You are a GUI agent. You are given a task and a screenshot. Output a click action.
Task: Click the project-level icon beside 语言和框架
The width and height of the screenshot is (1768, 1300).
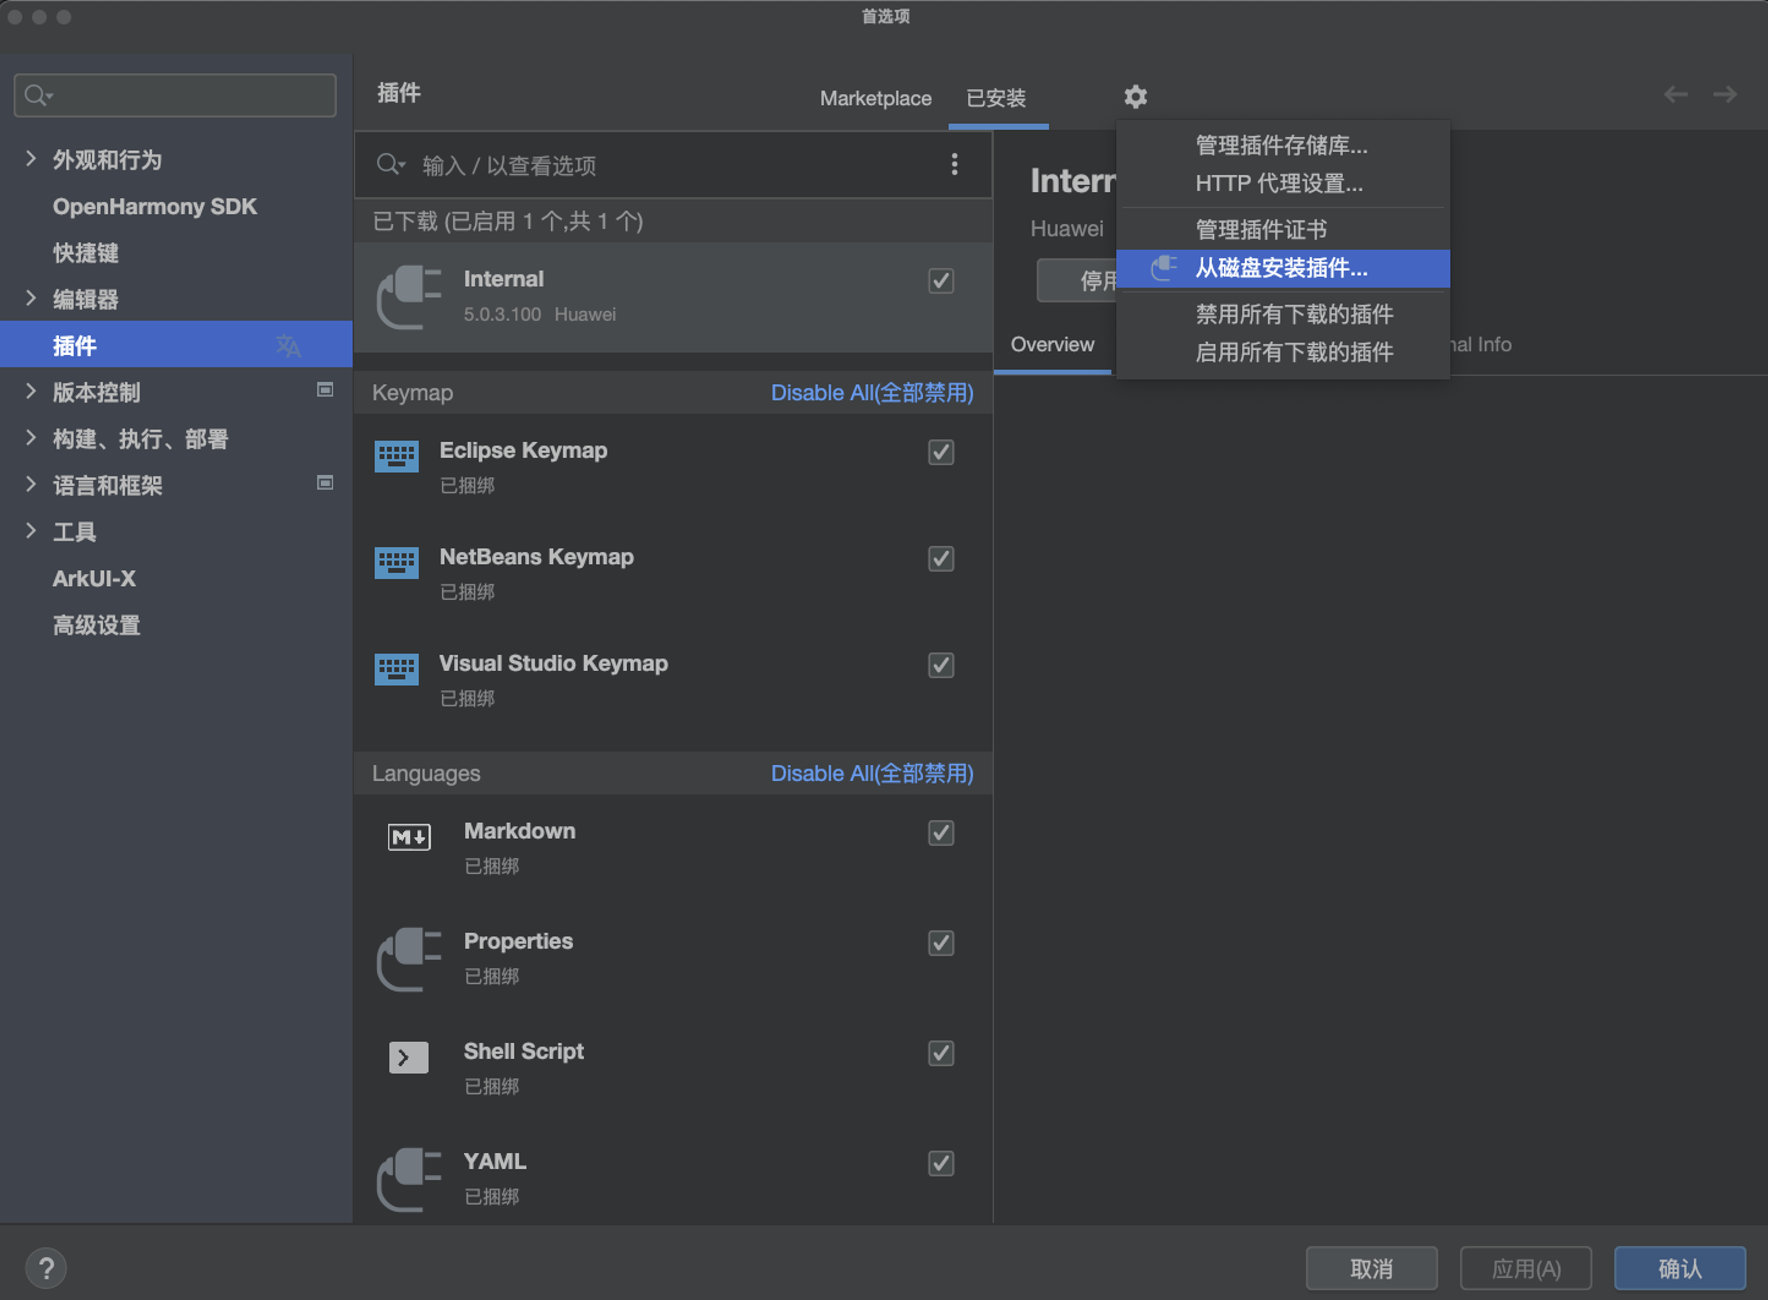pyautogui.click(x=325, y=483)
